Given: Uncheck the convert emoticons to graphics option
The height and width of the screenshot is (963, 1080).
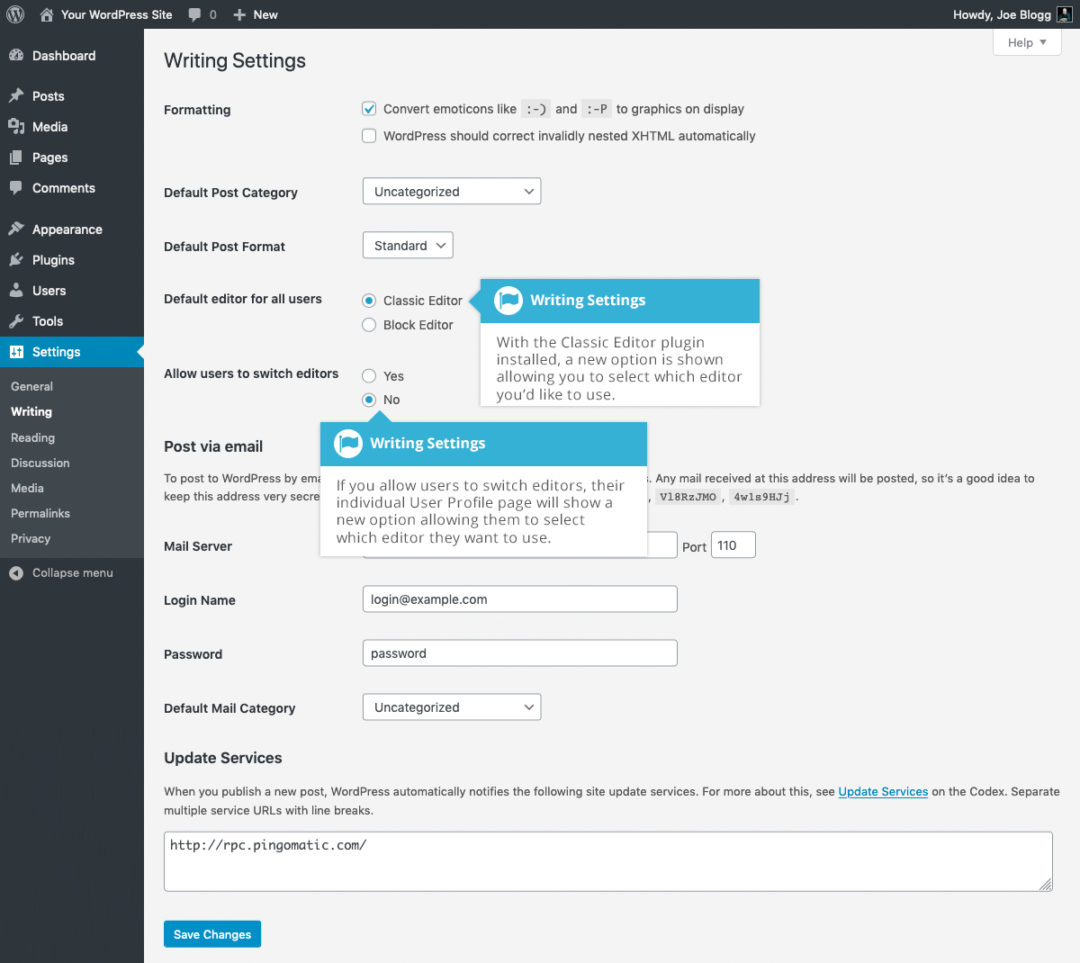Looking at the screenshot, I should click(370, 108).
